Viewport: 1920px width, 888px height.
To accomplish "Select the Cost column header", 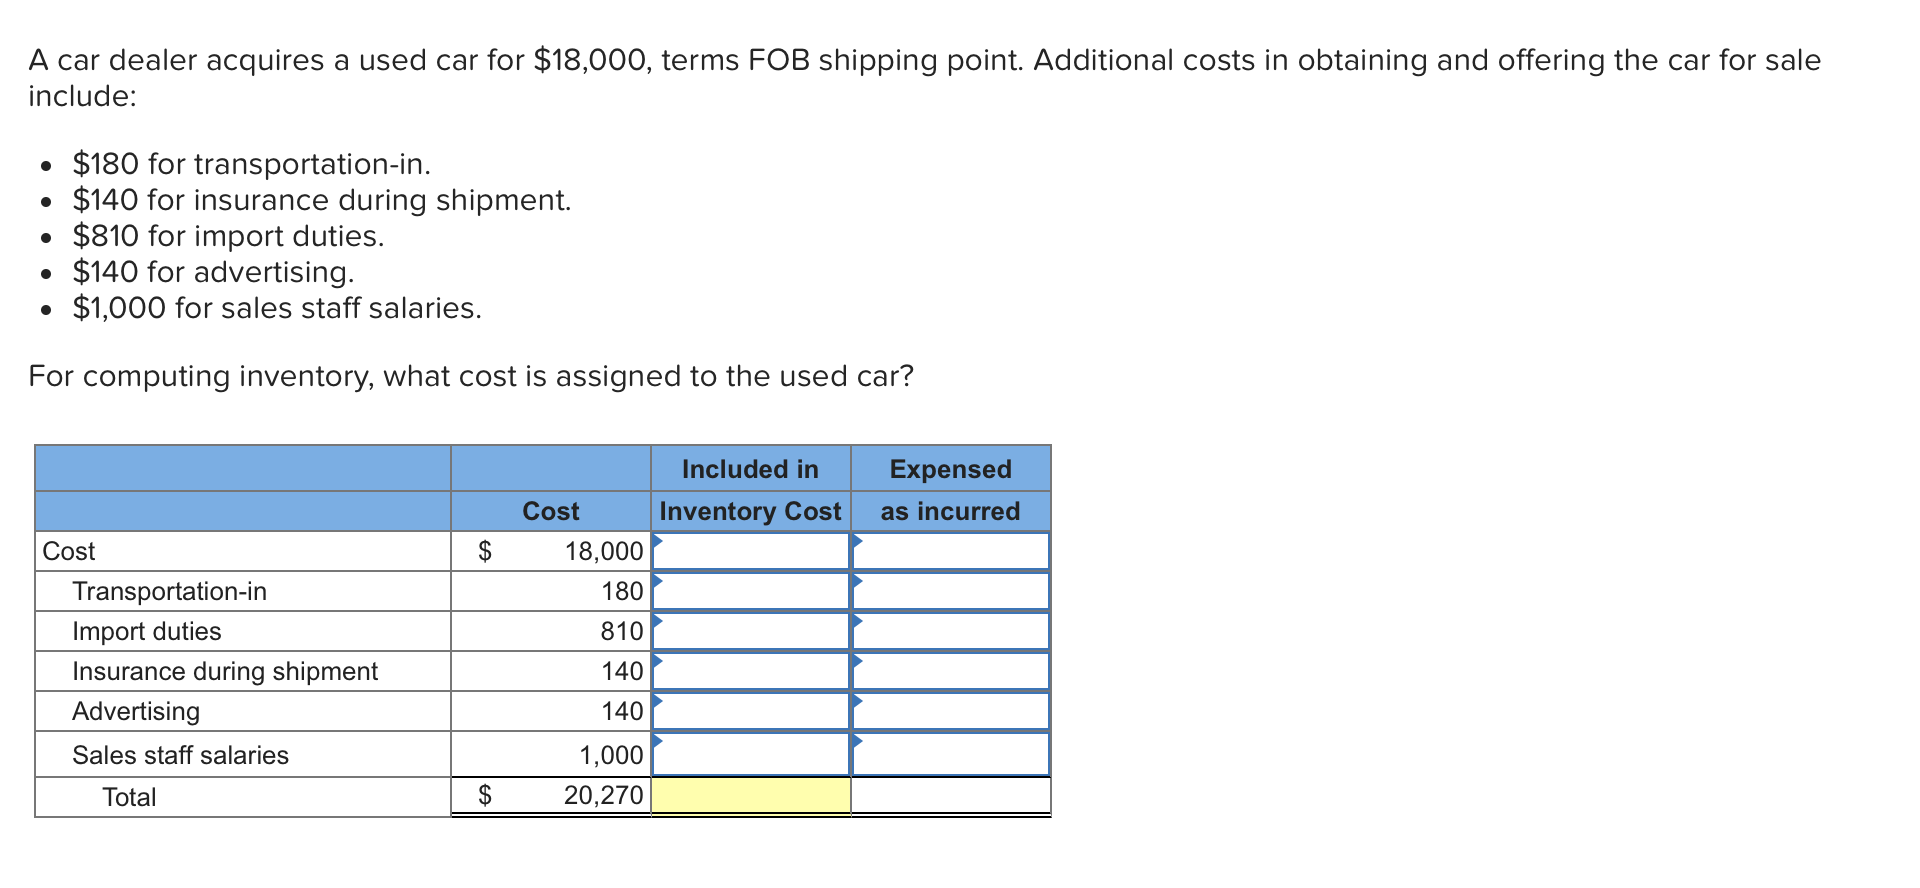I will (x=550, y=511).
